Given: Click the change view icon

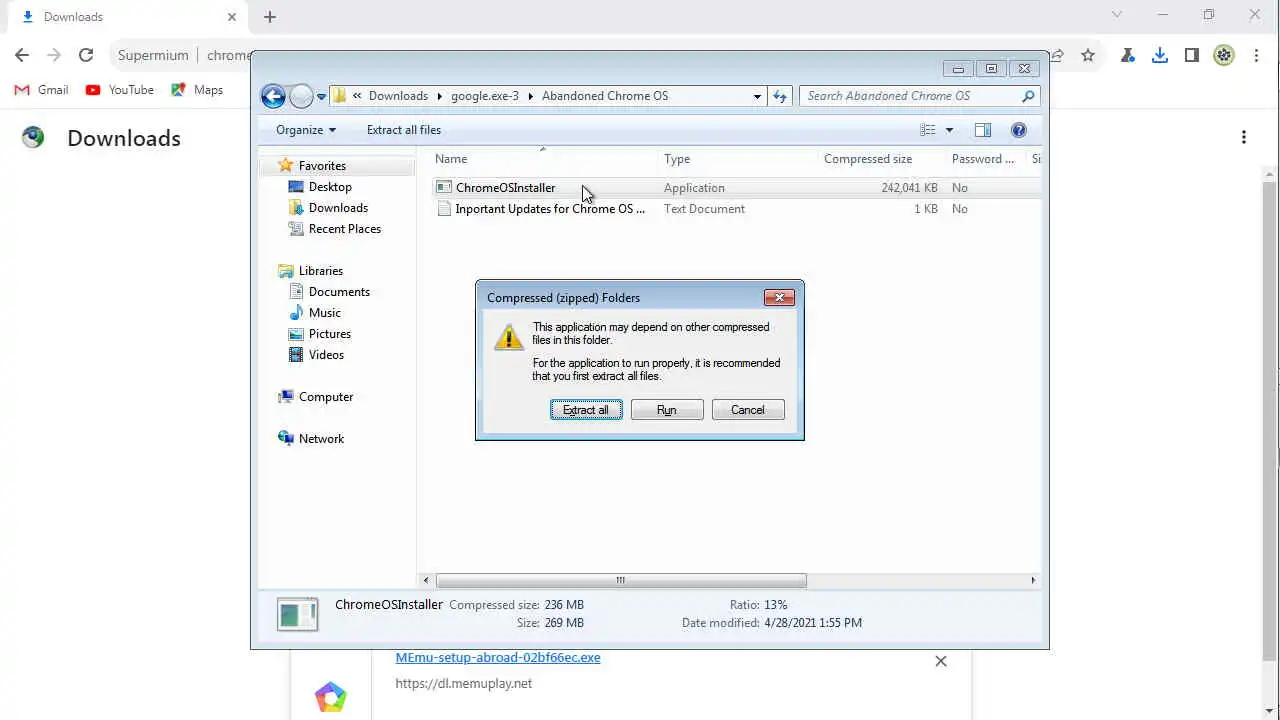Looking at the screenshot, I should coord(928,130).
